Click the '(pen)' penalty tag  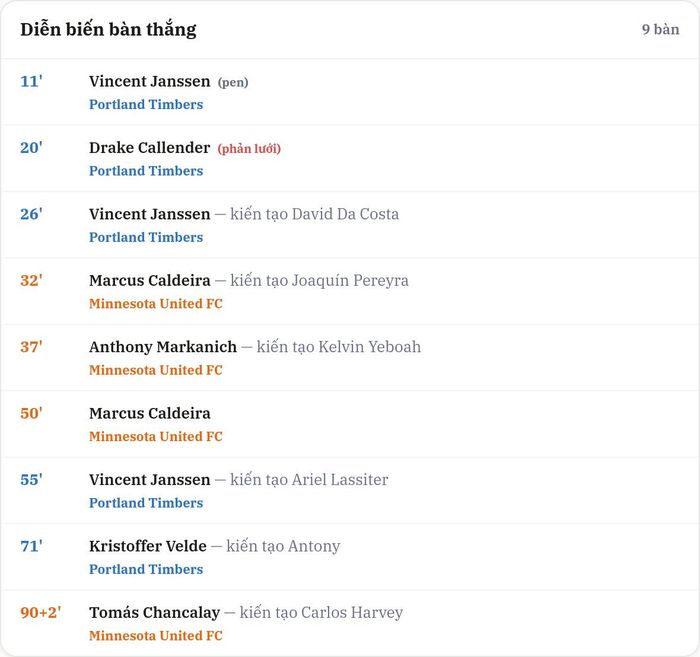233,82
